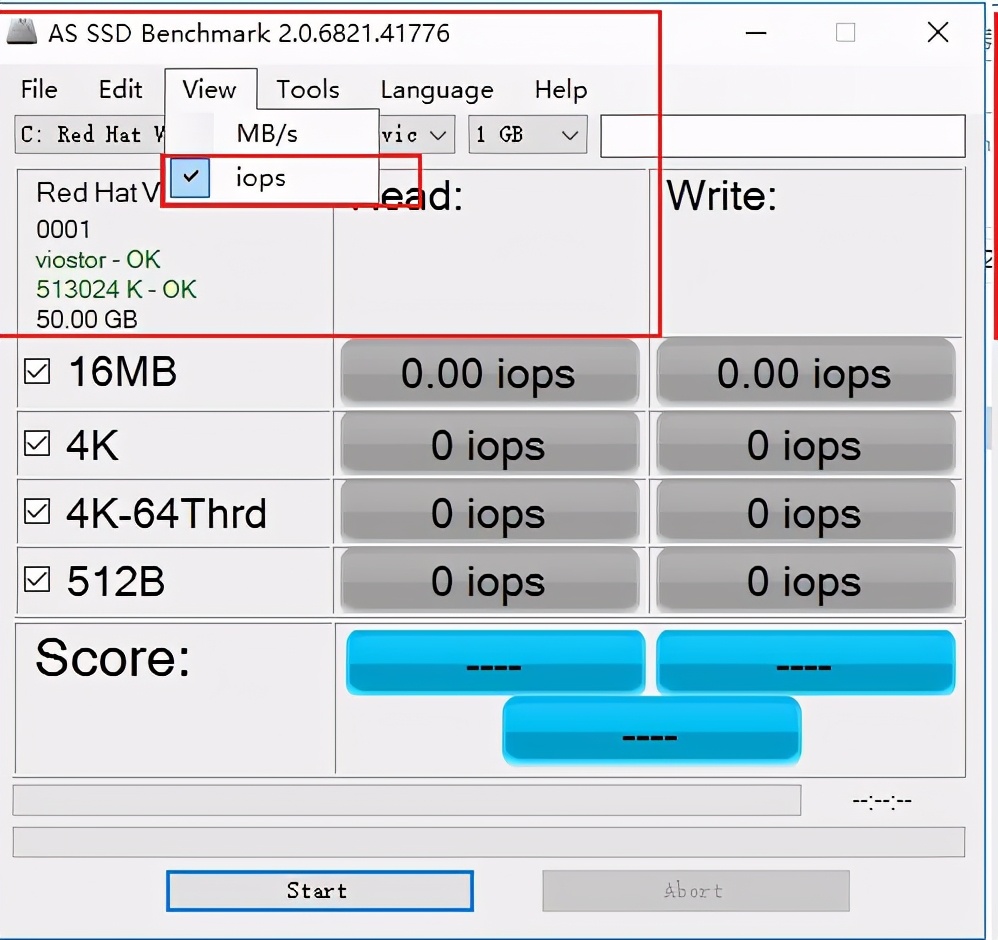Choose MB/s in the View menu

click(272, 134)
